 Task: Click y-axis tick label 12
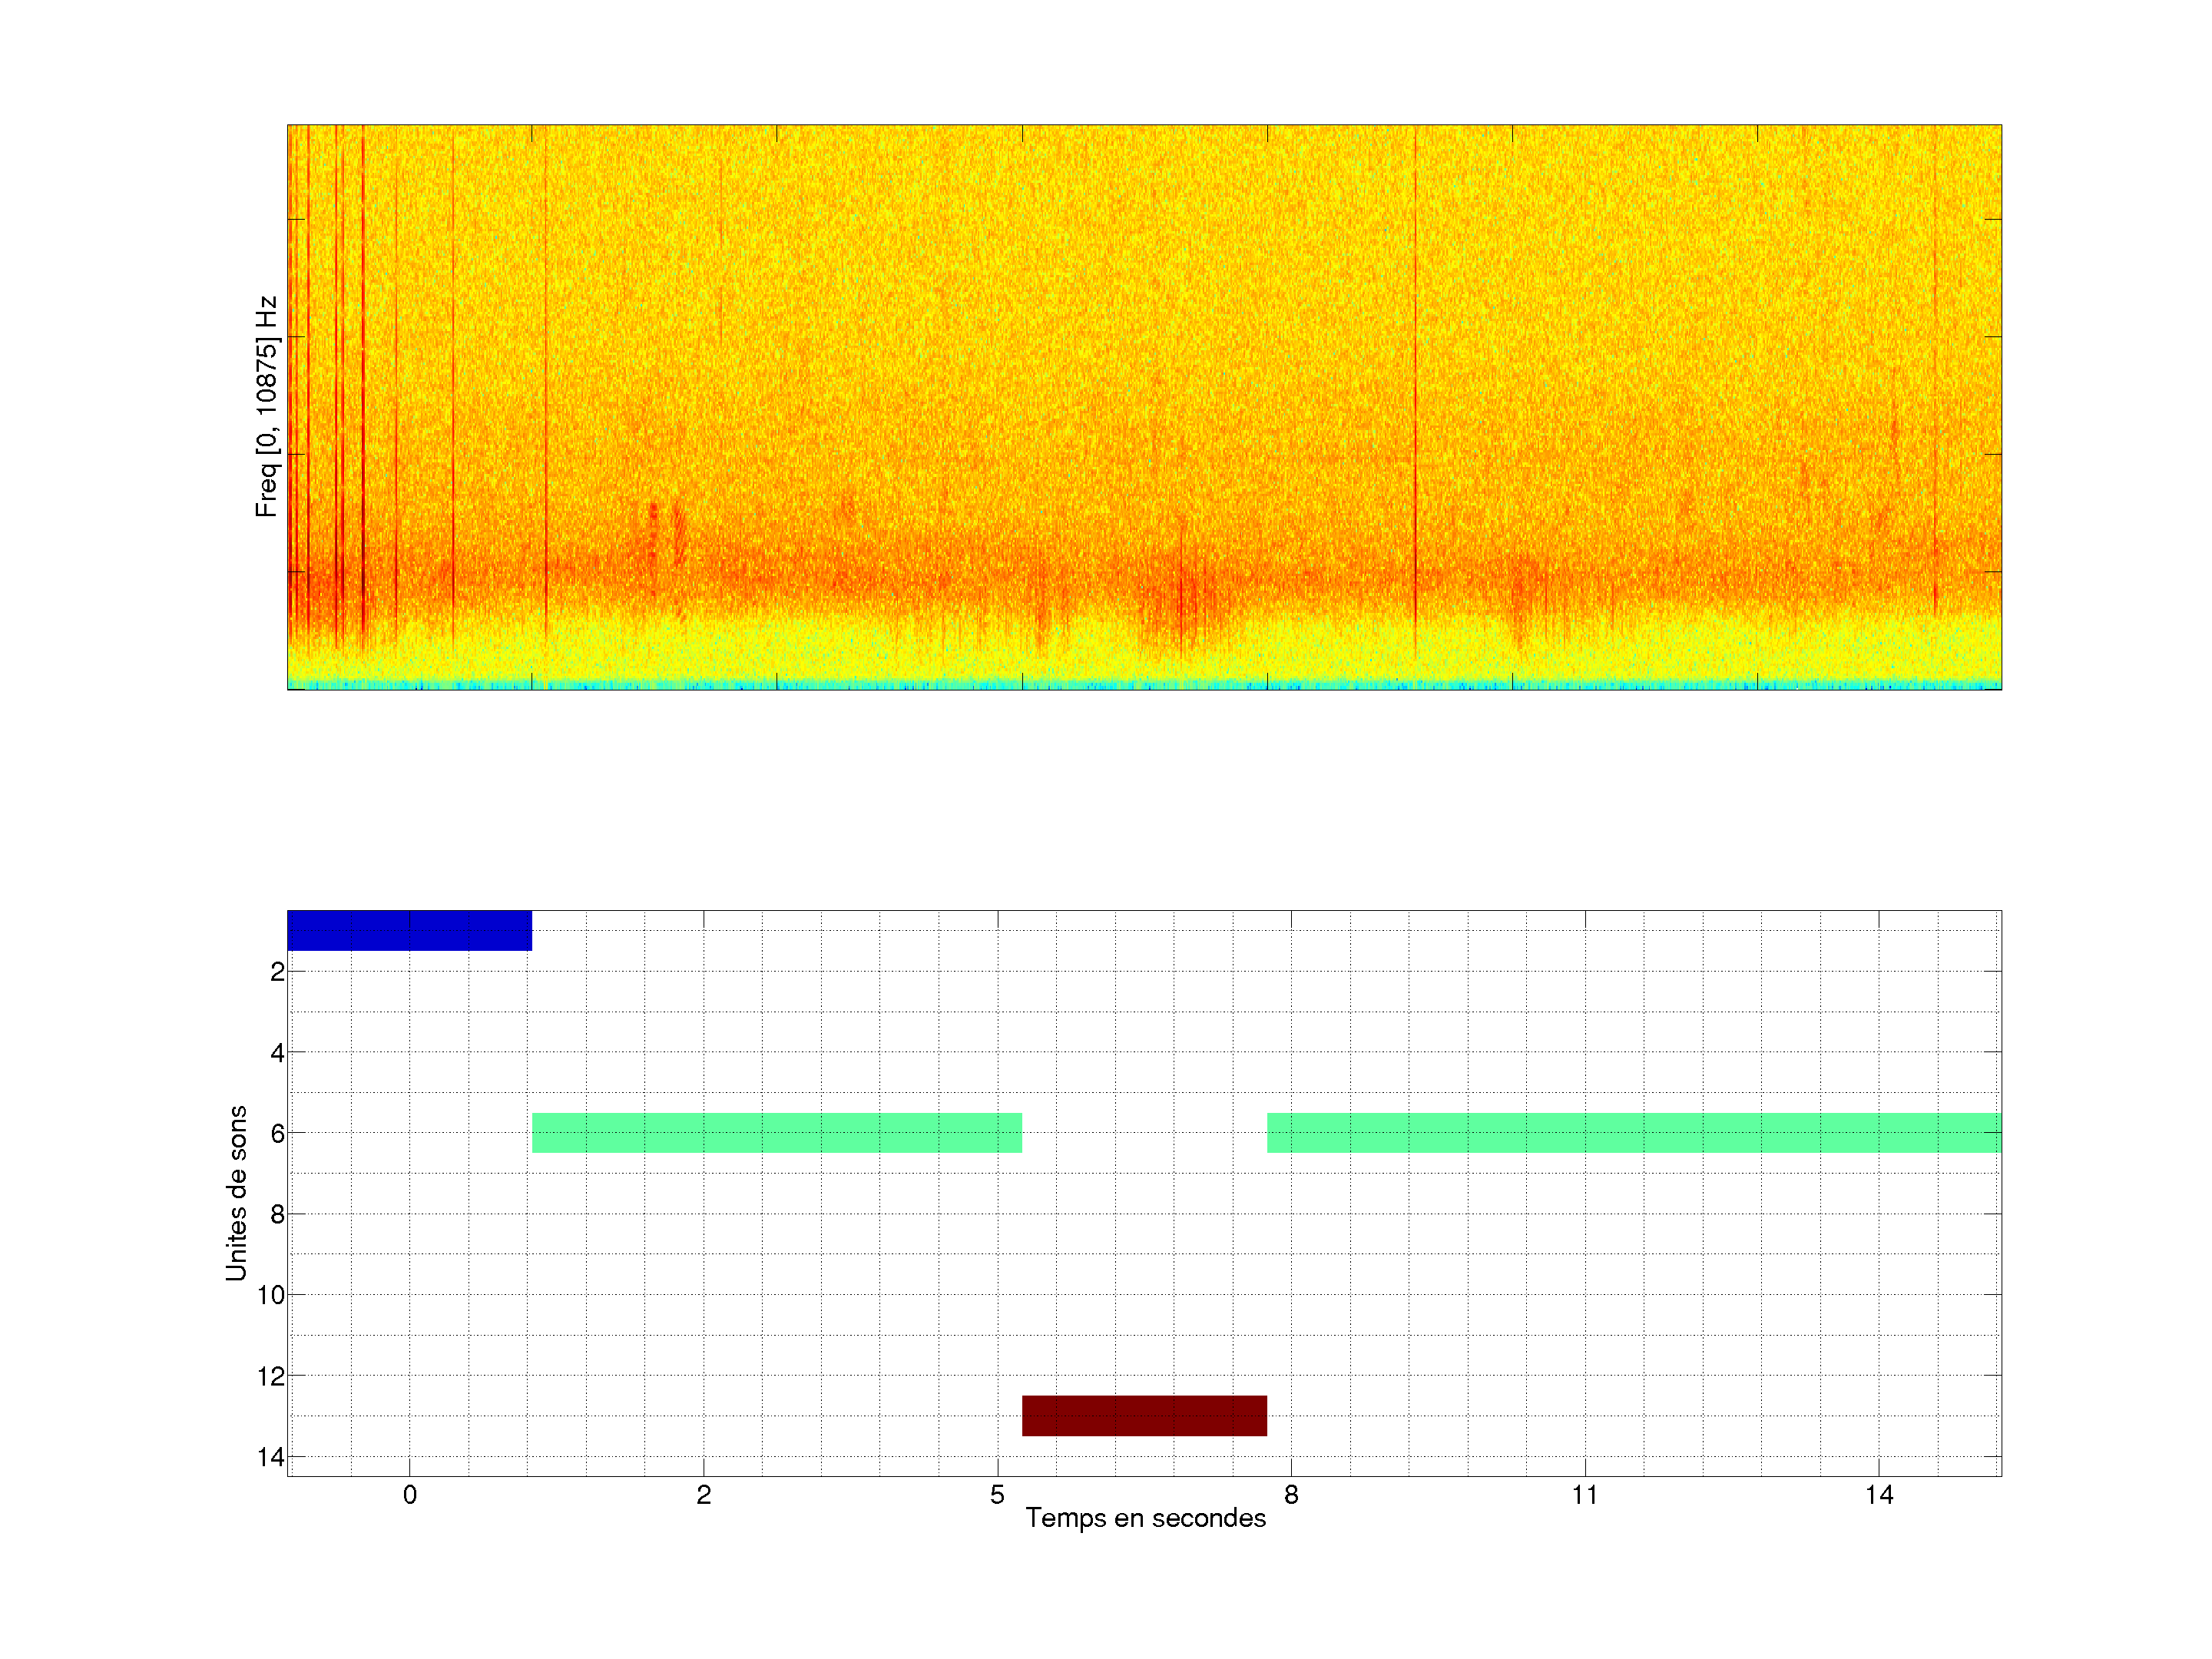[271, 1376]
